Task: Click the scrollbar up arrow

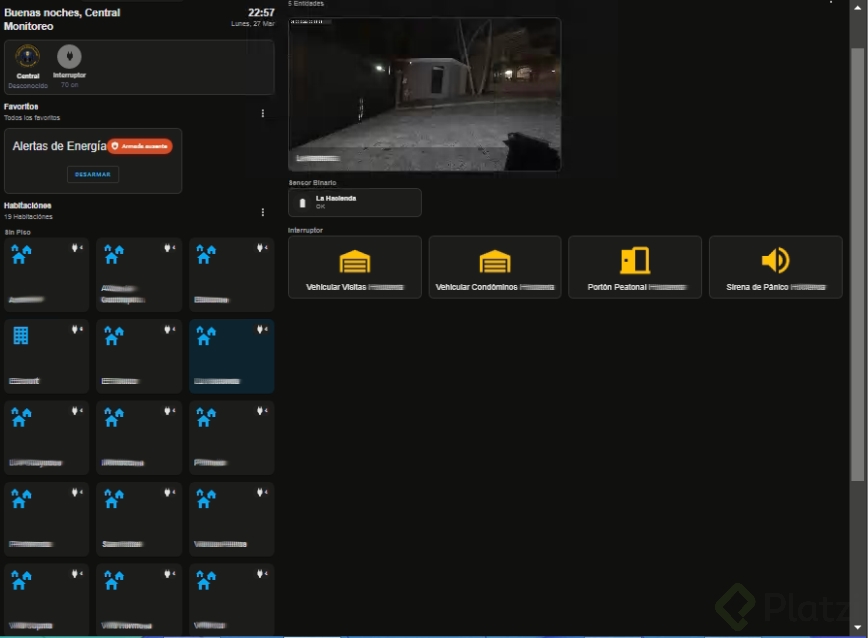Action: (857, 8)
